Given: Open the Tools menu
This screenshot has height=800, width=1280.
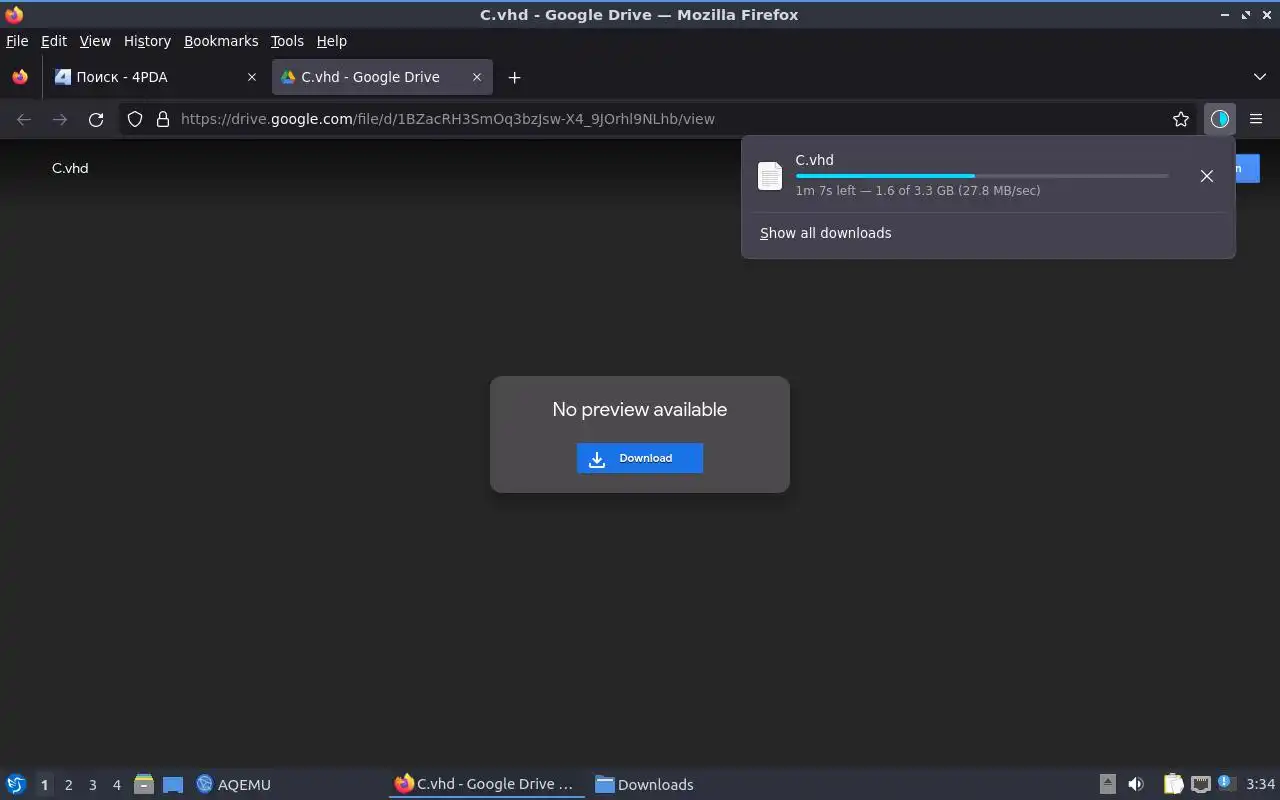Looking at the screenshot, I should tap(287, 41).
